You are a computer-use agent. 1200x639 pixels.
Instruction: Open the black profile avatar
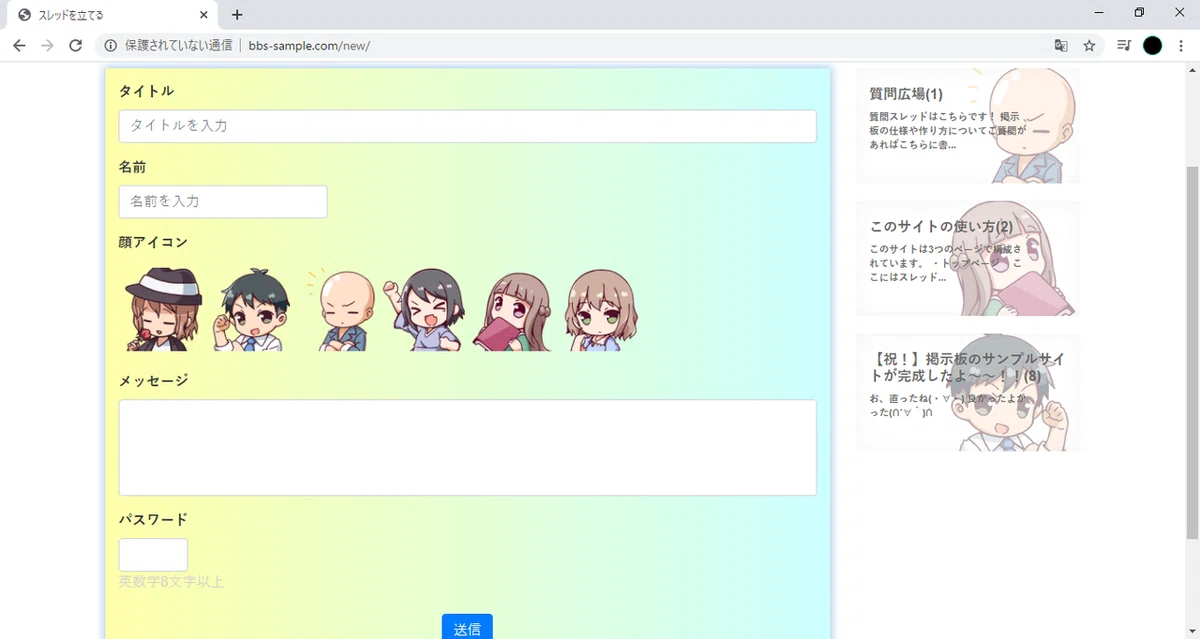pyautogui.click(x=1152, y=45)
